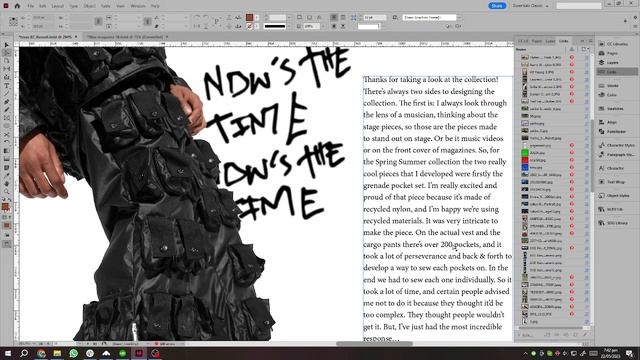Image resolution: width=640 pixels, height=360 pixels.
Task: Select the Direct Selection tool
Action: click(7, 53)
